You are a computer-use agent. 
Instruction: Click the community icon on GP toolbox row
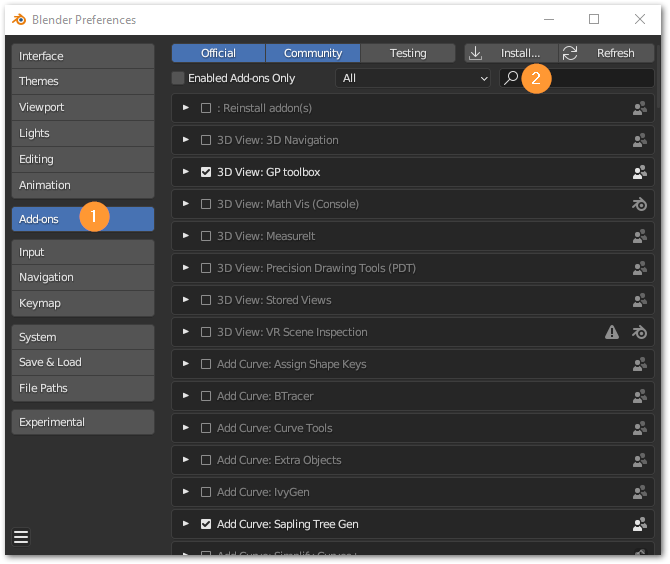pos(640,172)
